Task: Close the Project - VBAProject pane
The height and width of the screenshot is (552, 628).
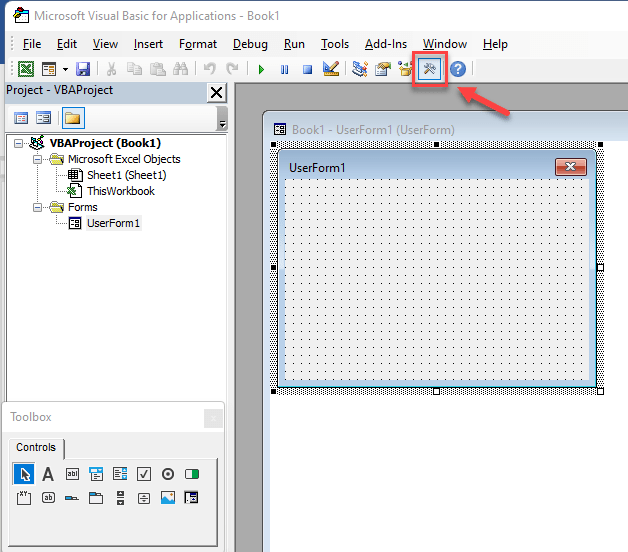Action: [216, 93]
